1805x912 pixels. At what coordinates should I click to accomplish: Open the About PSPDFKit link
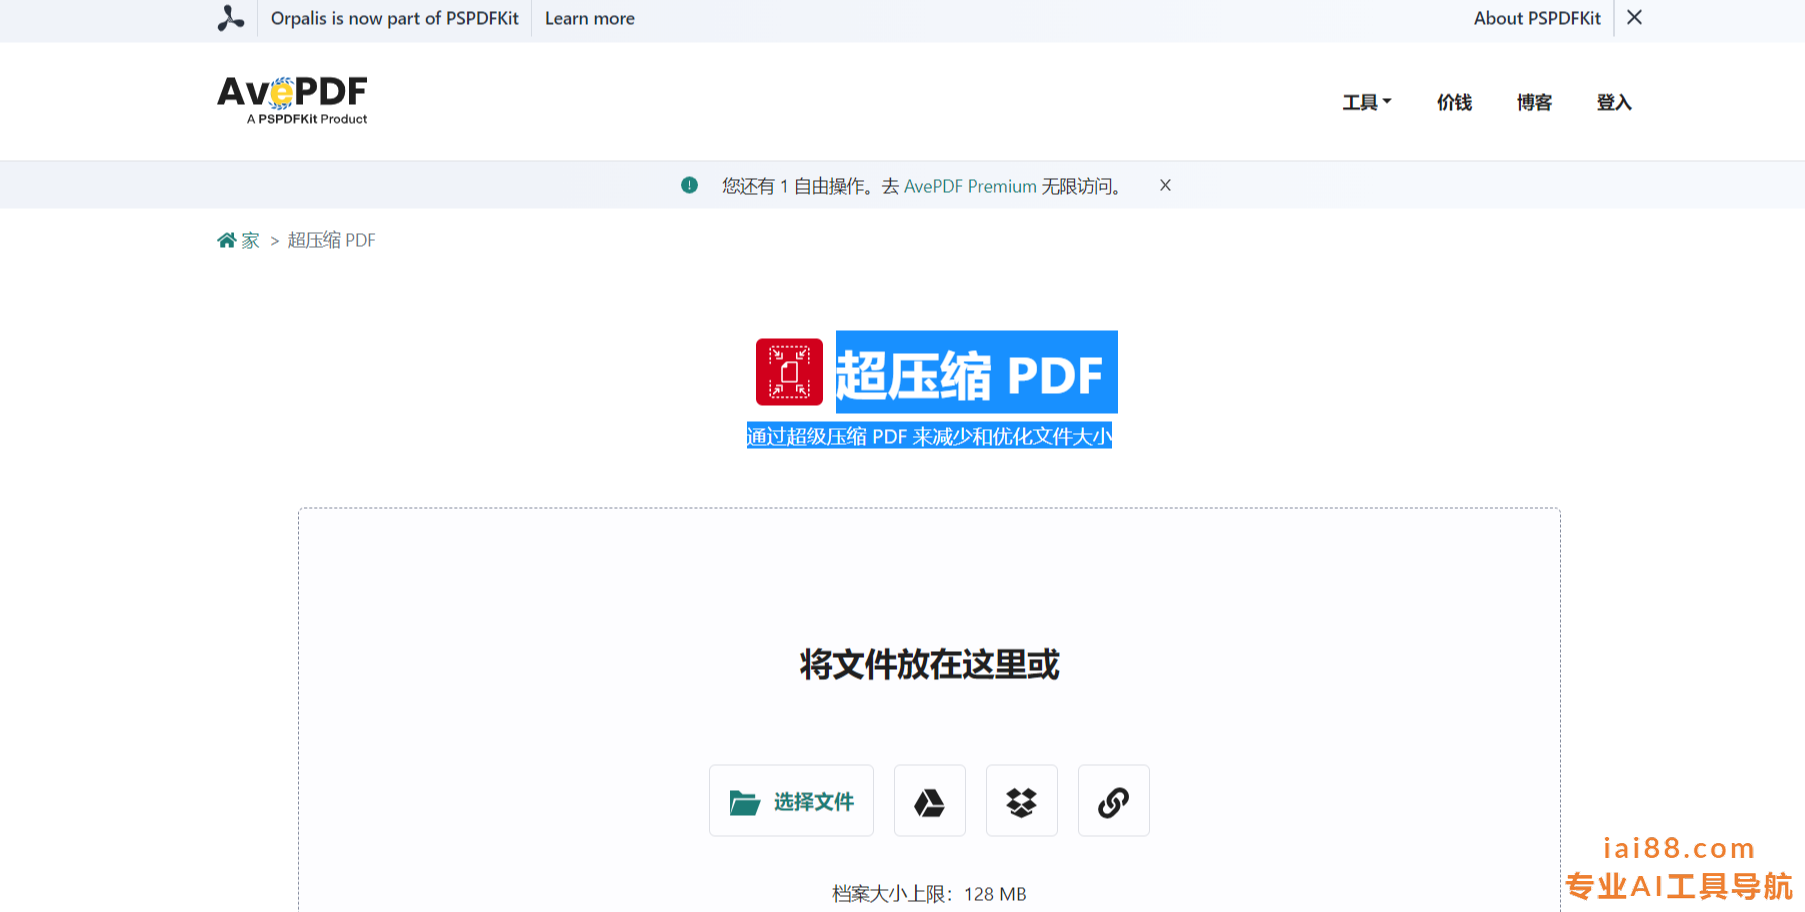pyautogui.click(x=1536, y=18)
